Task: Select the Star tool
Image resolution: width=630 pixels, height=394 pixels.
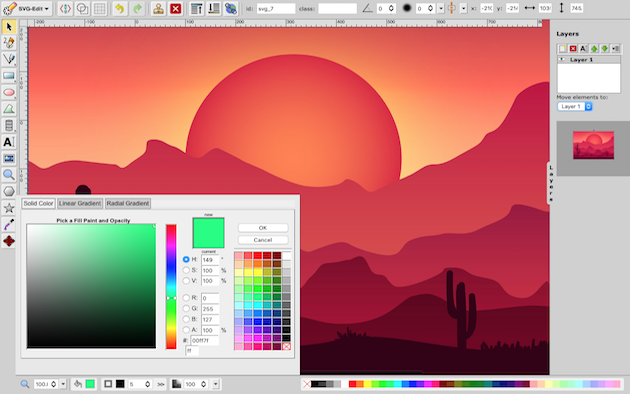Action: tap(9, 208)
